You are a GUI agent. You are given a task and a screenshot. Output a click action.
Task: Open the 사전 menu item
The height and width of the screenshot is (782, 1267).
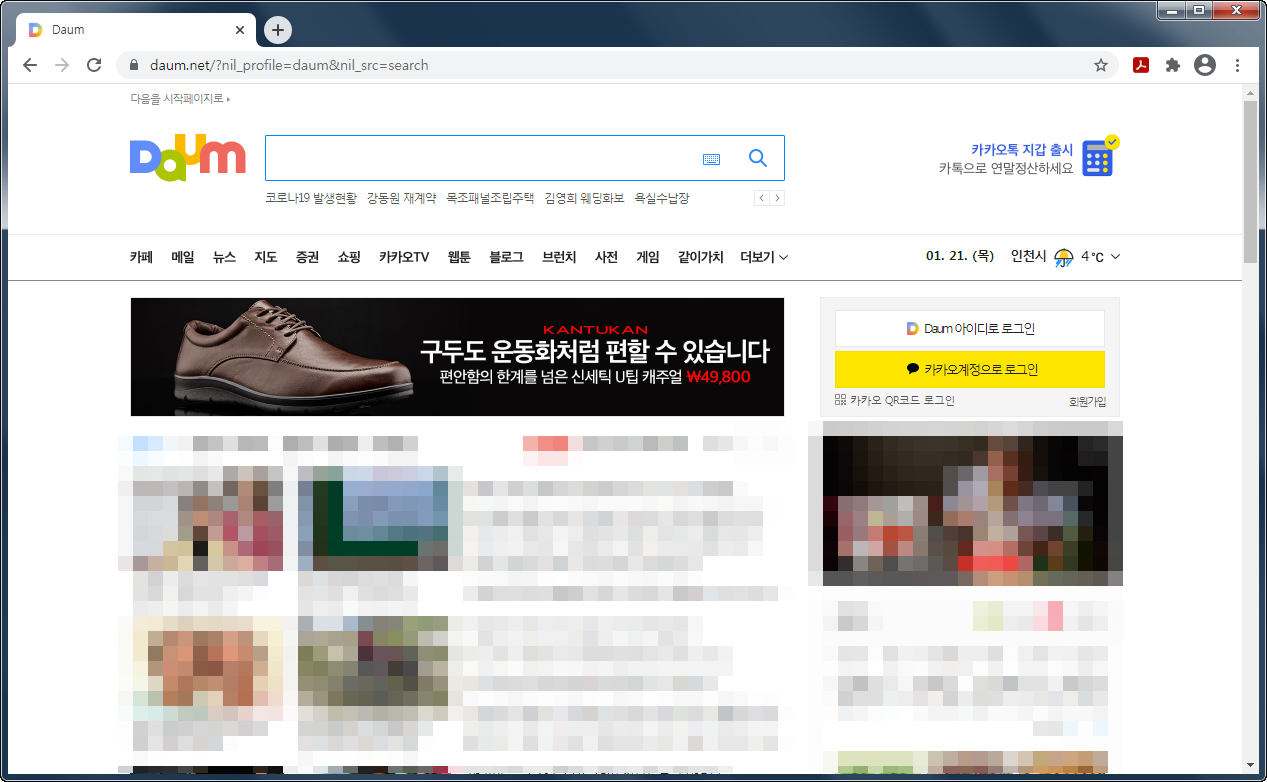606,257
